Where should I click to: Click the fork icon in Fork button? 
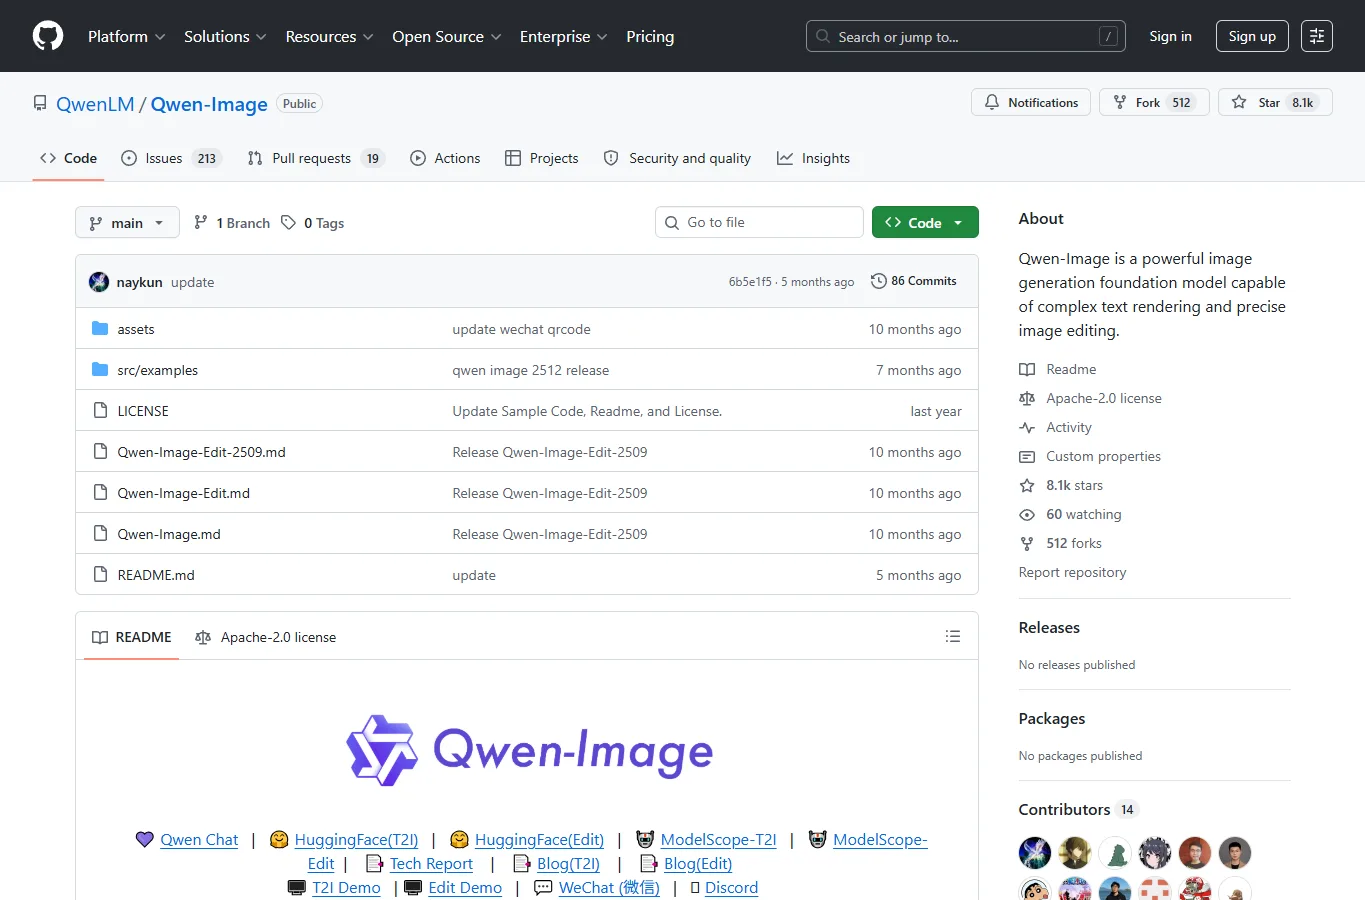(x=1120, y=102)
